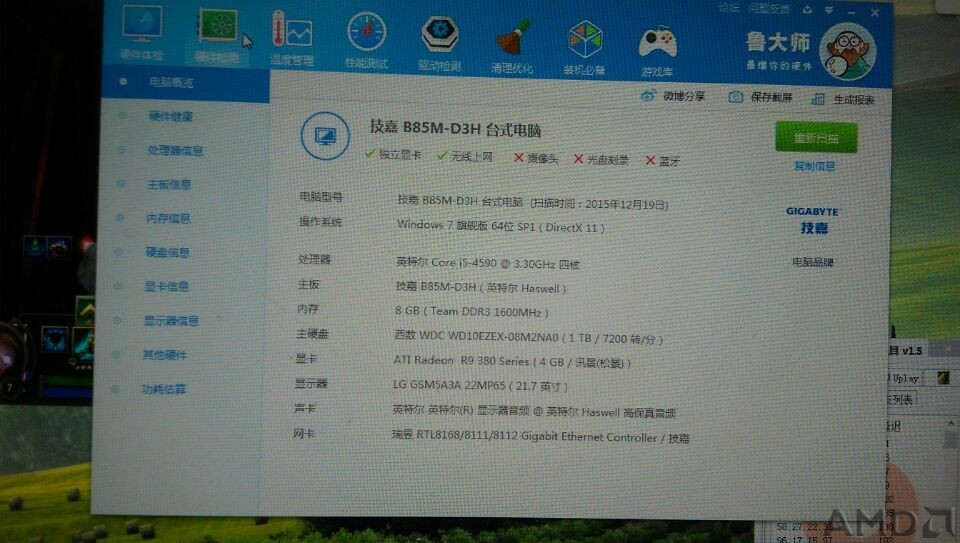The width and height of the screenshot is (960, 543).
Task: Click the 无线上网 check indicator
Action: pos(465,156)
